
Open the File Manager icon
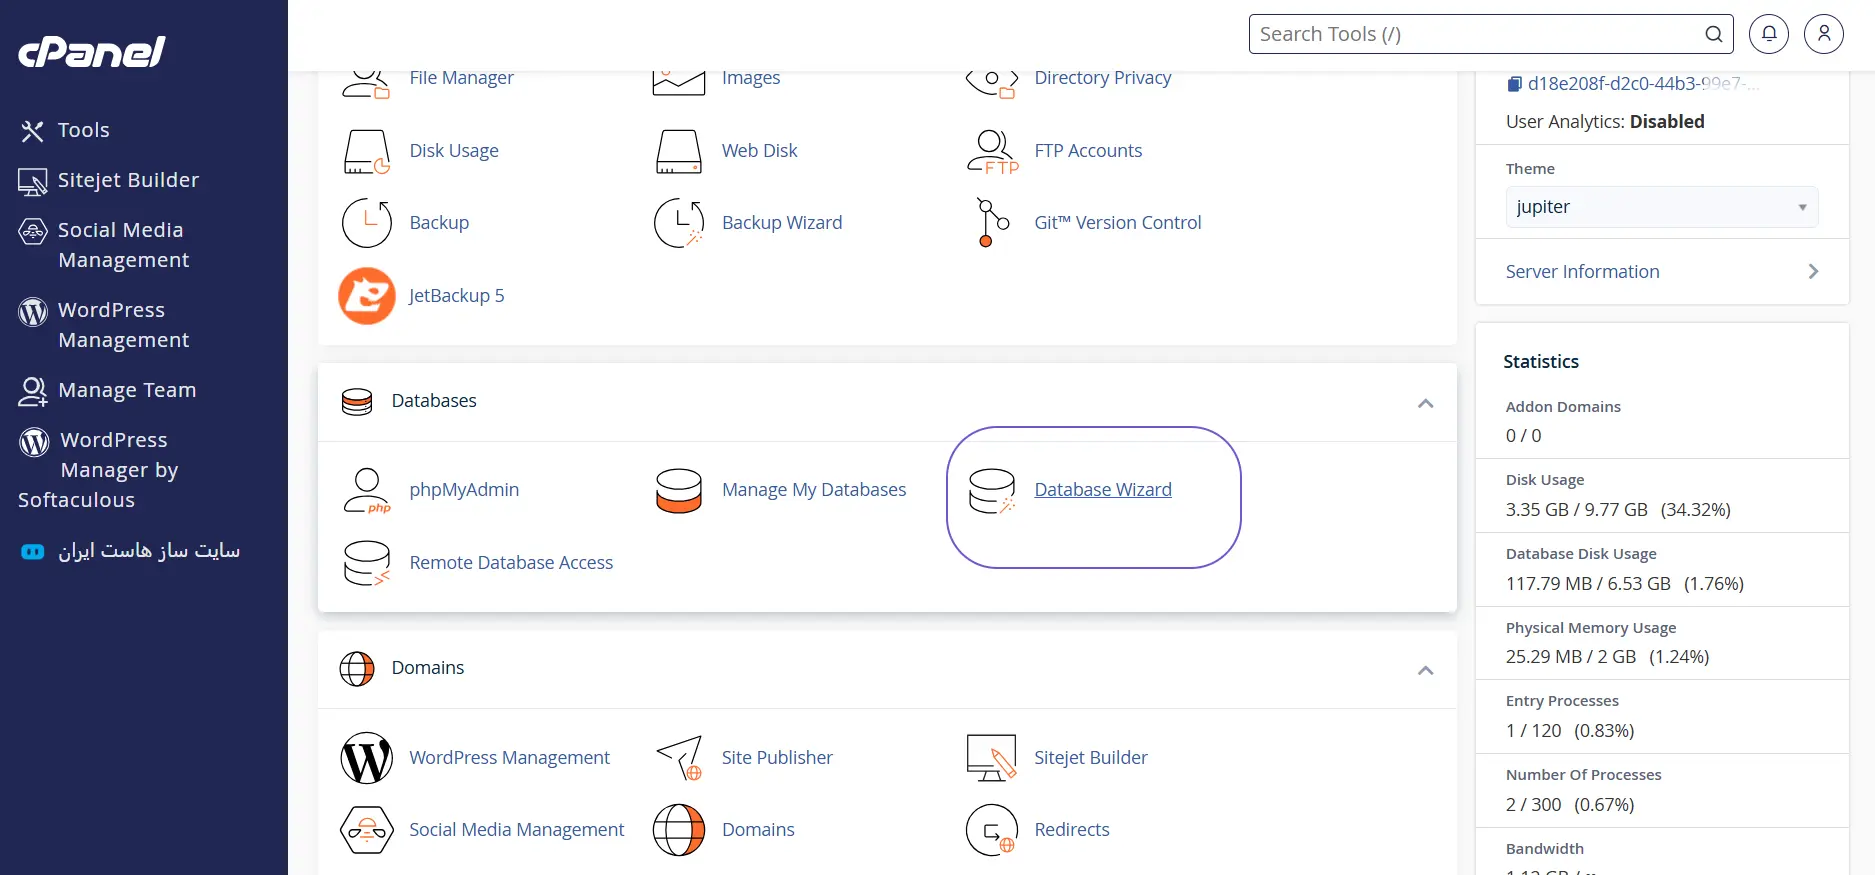click(x=366, y=84)
